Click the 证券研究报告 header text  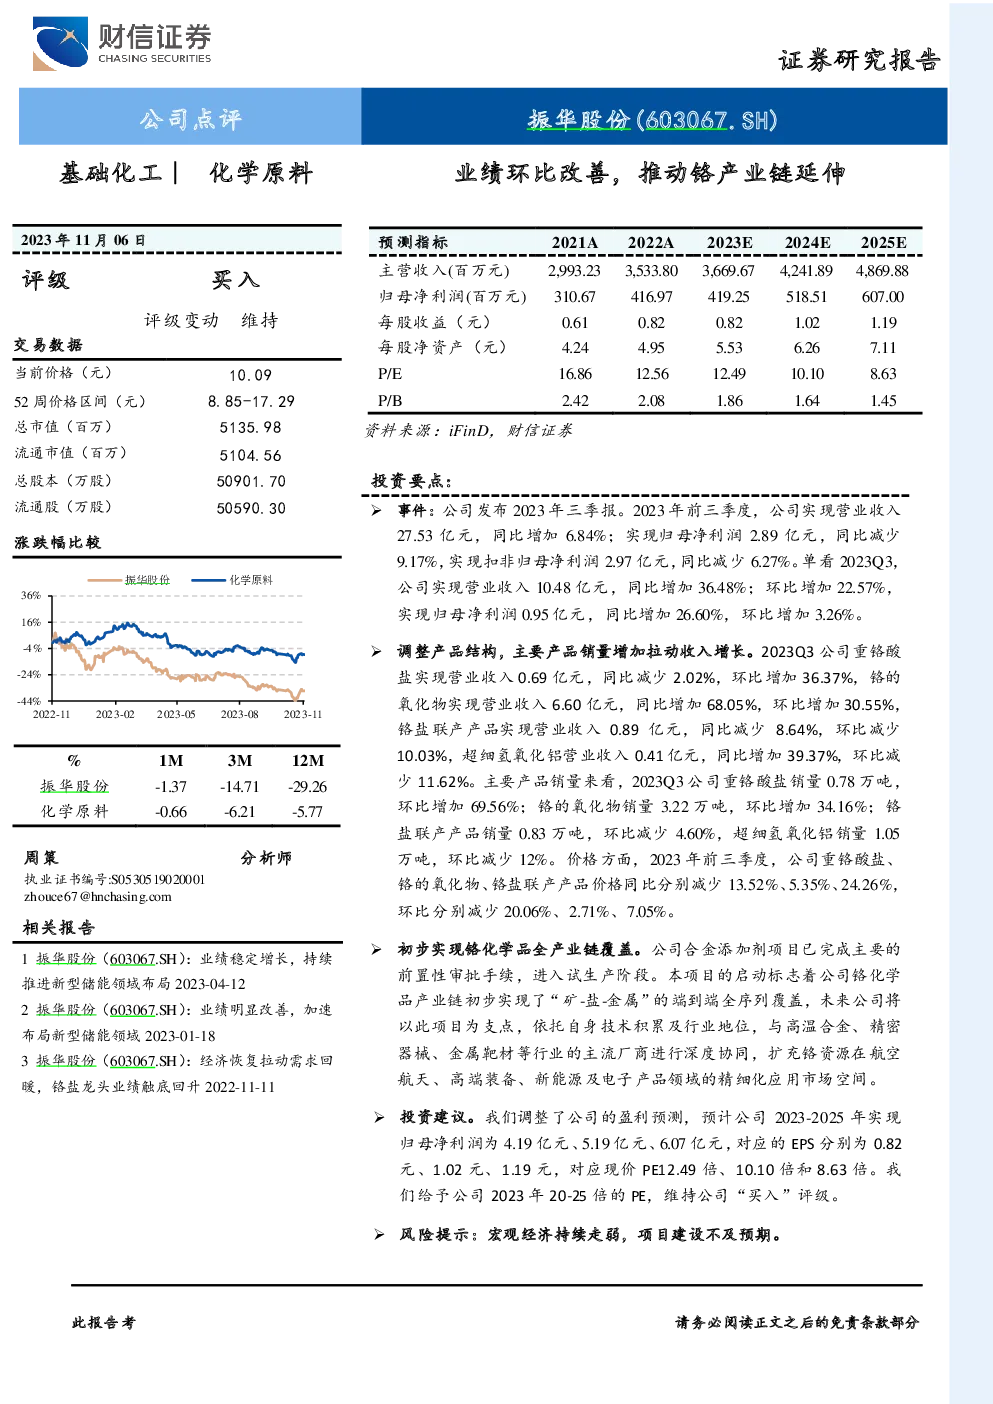pyautogui.click(x=860, y=61)
